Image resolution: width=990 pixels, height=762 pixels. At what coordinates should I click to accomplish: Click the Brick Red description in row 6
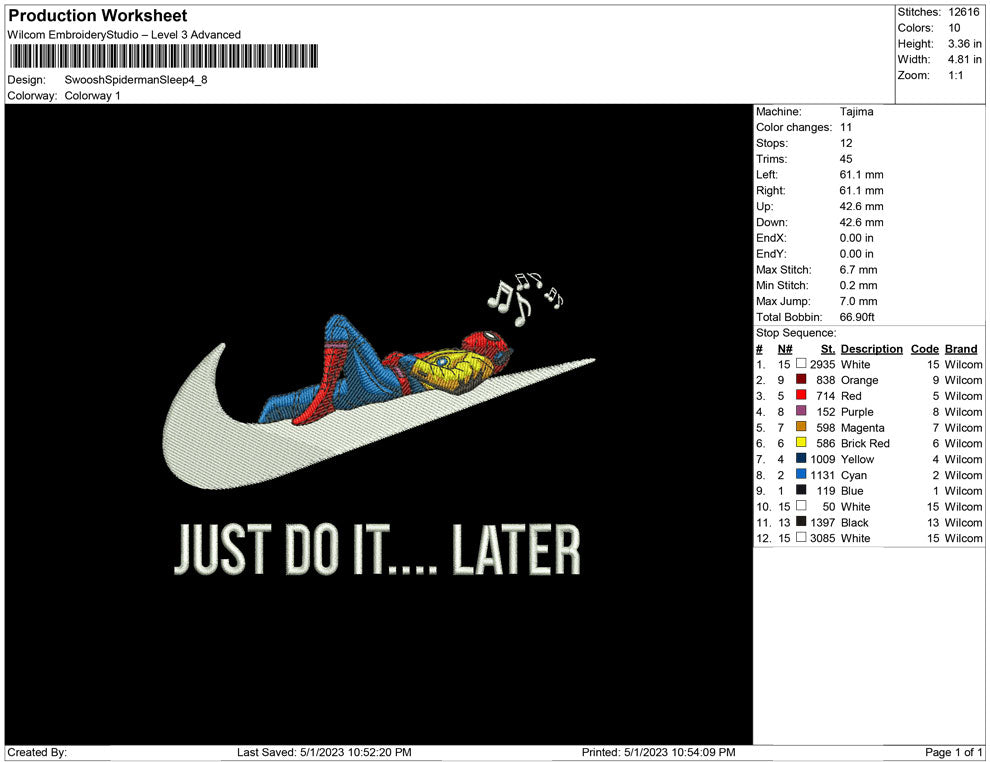865,443
